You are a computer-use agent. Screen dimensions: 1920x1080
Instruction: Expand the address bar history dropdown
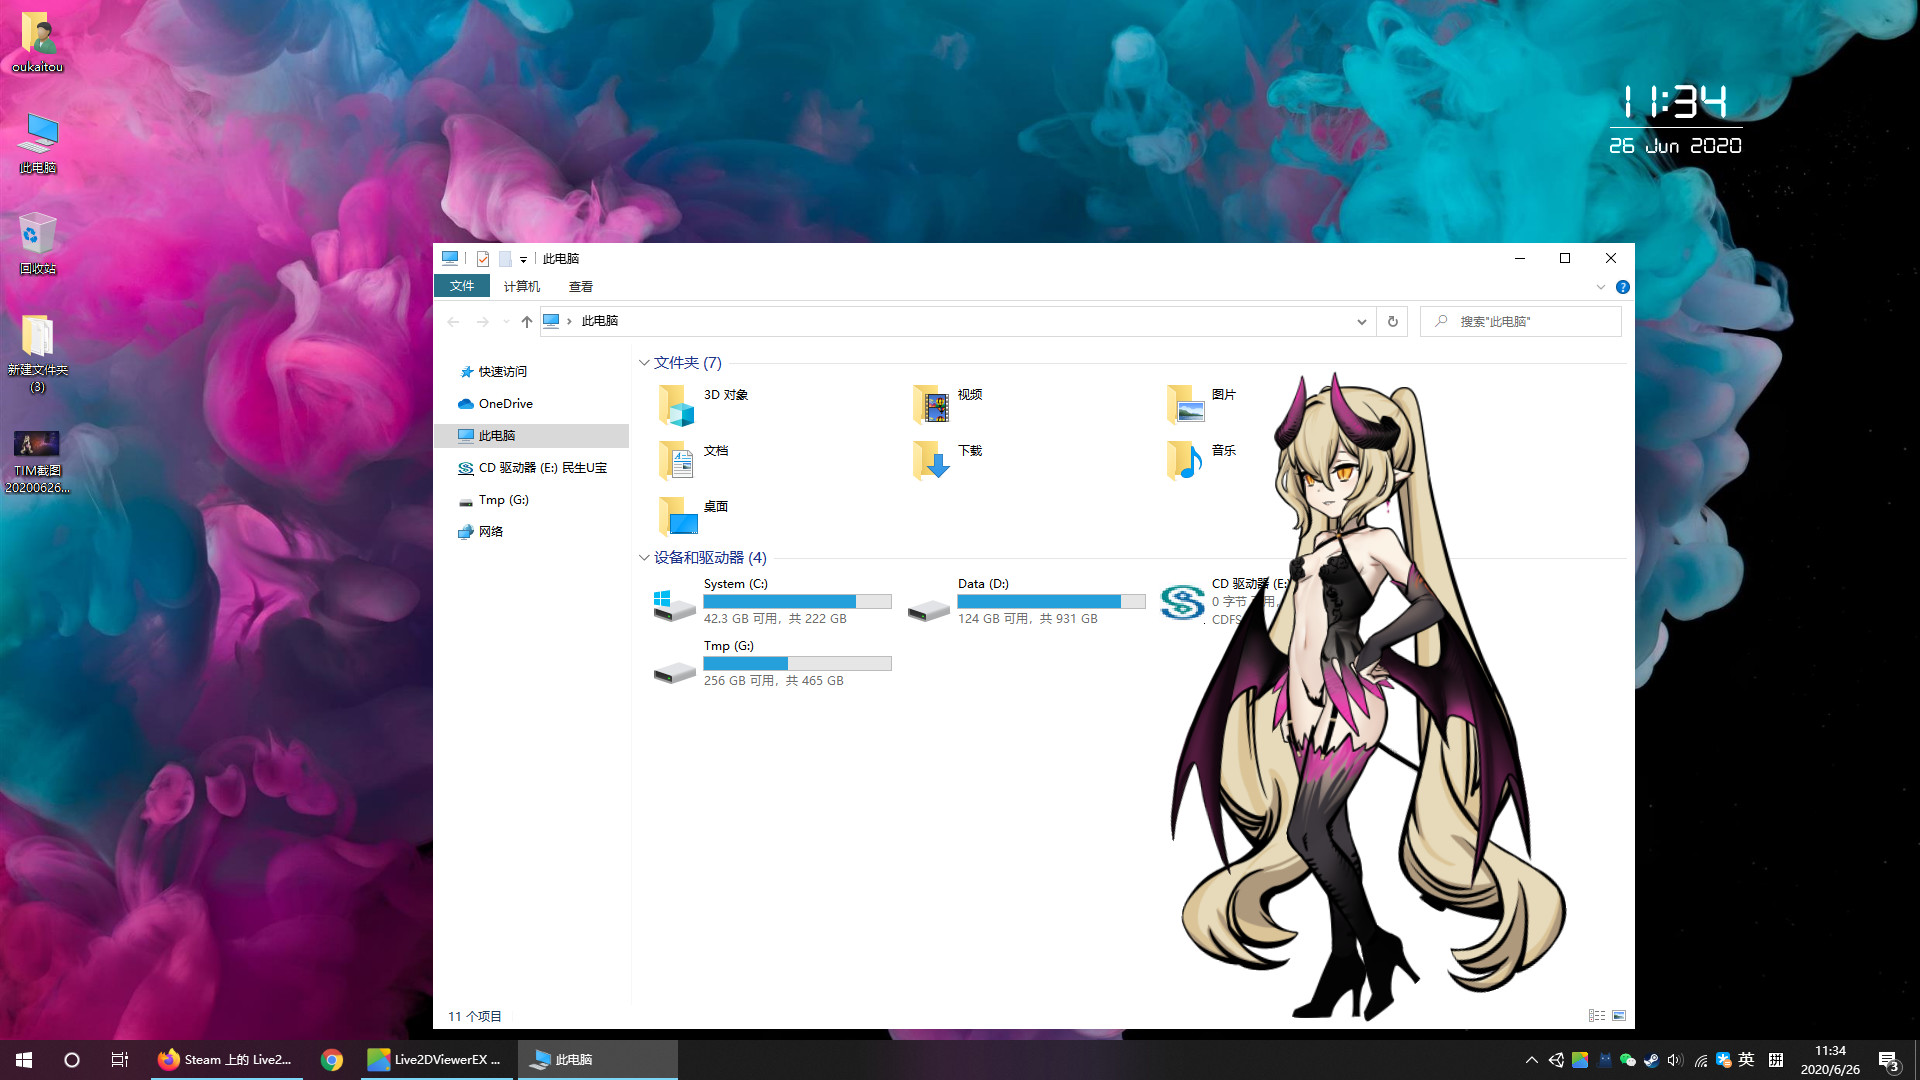(x=1361, y=321)
